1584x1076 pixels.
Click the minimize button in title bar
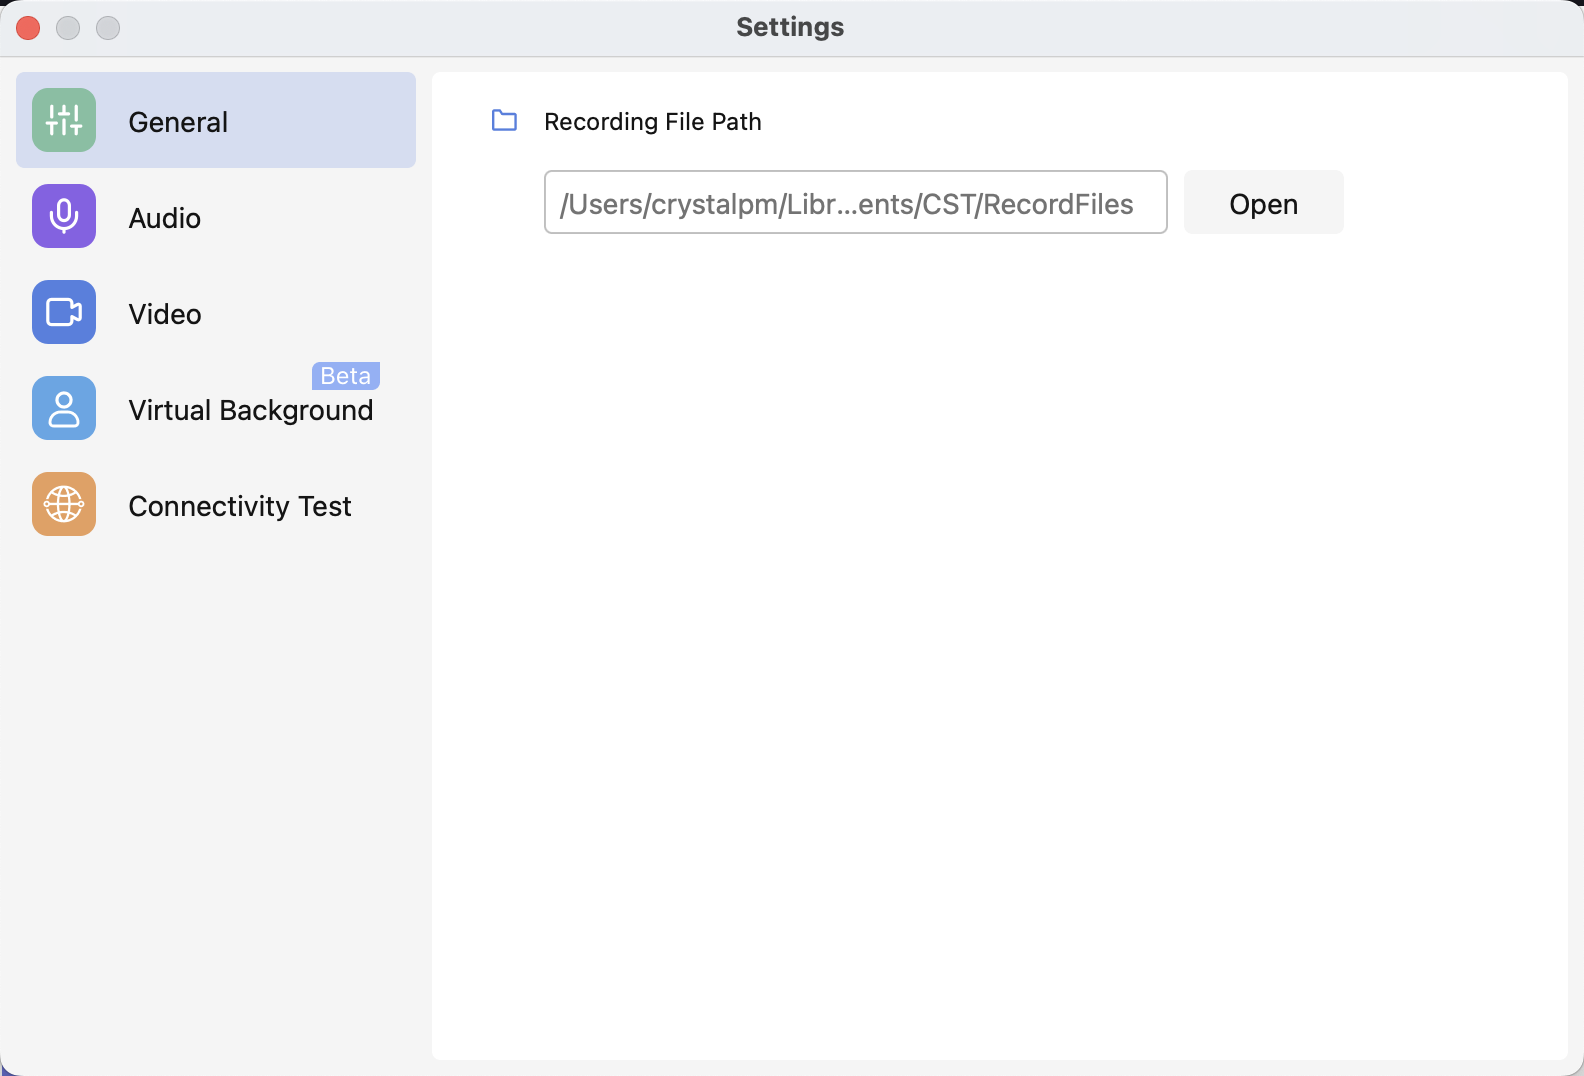point(68,28)
